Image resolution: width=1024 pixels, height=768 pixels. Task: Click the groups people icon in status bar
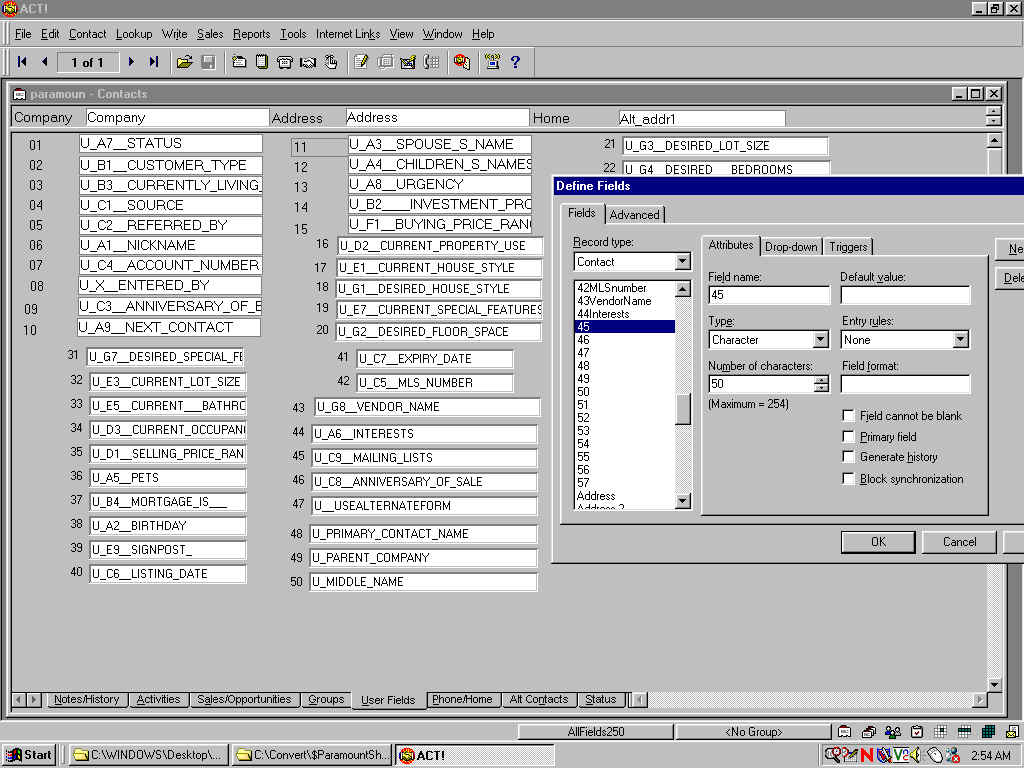[893, 731]
